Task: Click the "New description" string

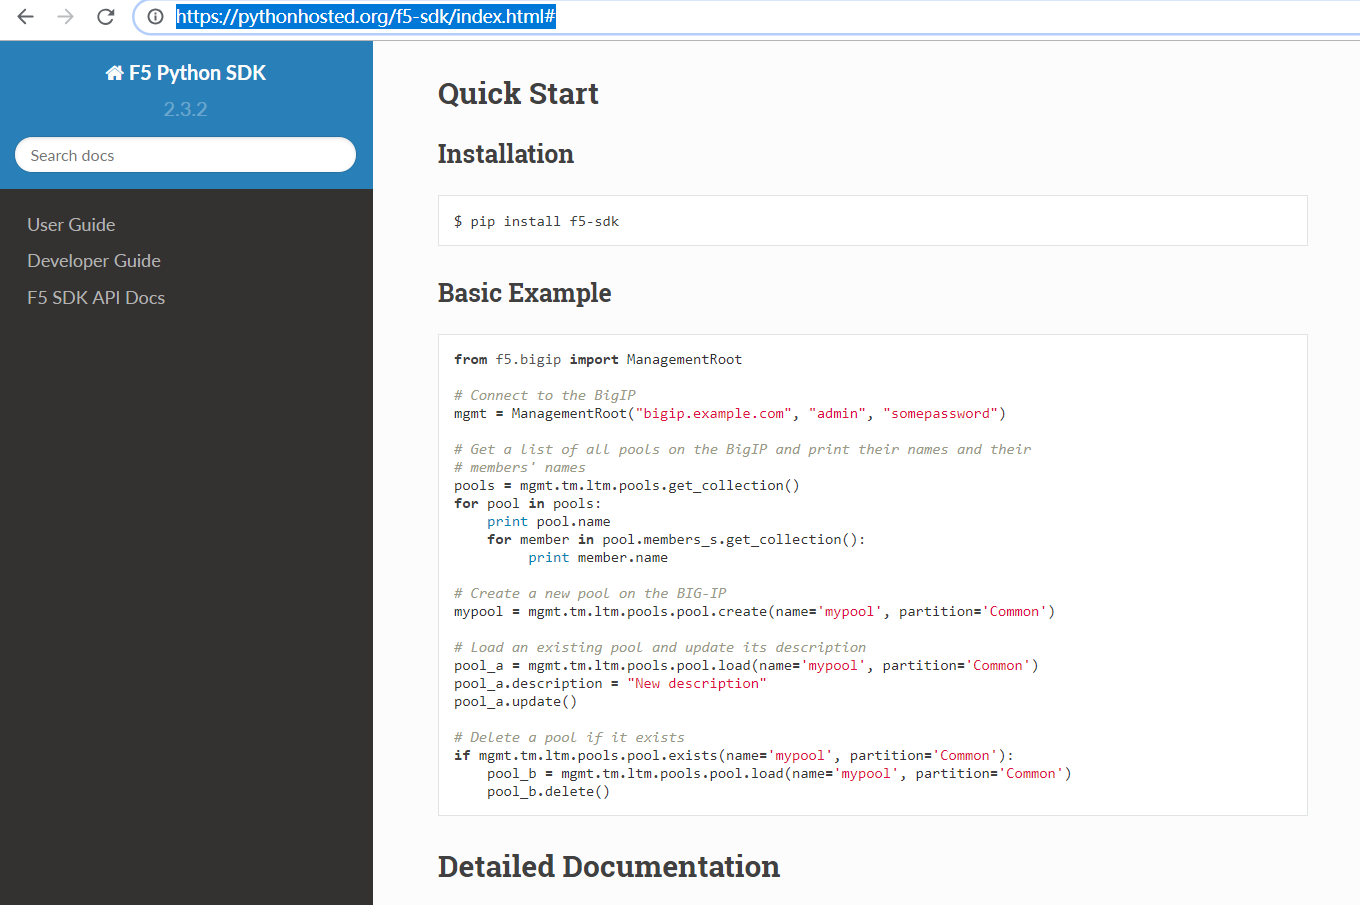Action: pos(697,683)
